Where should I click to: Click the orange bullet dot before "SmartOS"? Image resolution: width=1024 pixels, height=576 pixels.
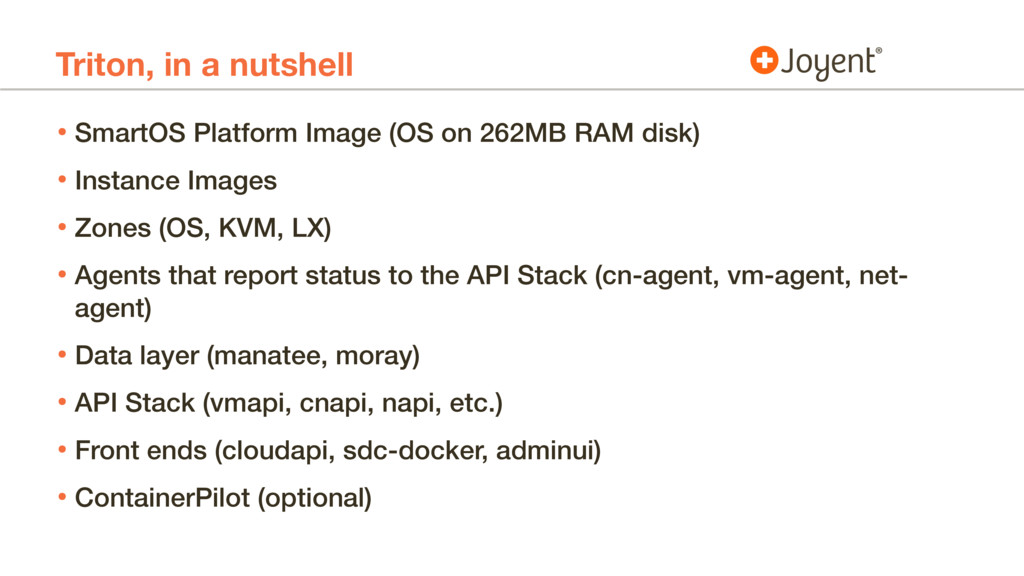(x=62, y=133)
